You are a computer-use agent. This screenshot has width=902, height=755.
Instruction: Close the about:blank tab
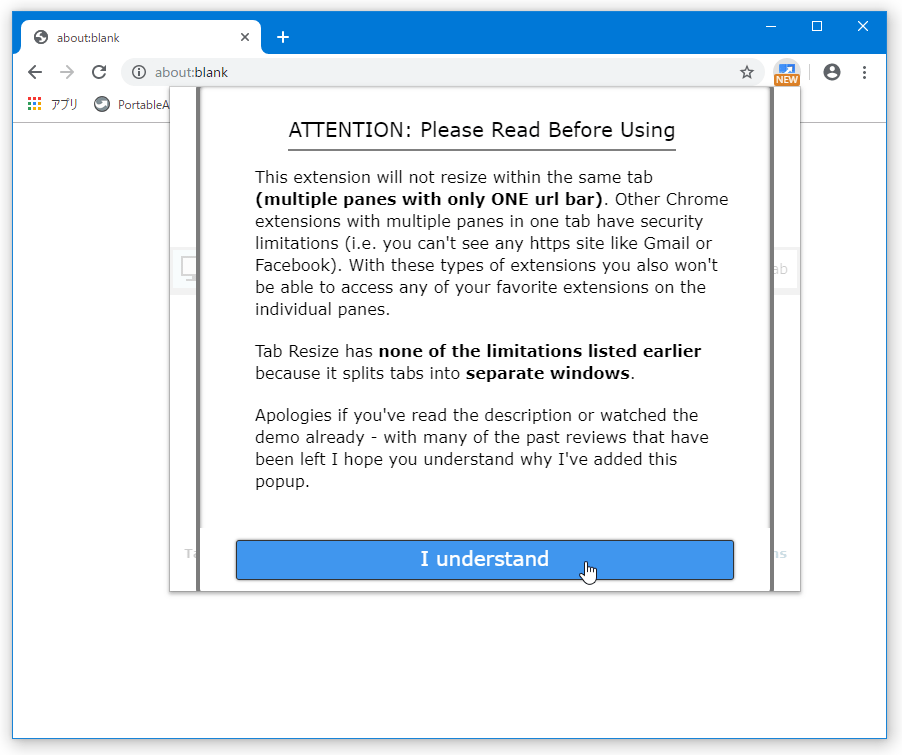coord(244,37)
